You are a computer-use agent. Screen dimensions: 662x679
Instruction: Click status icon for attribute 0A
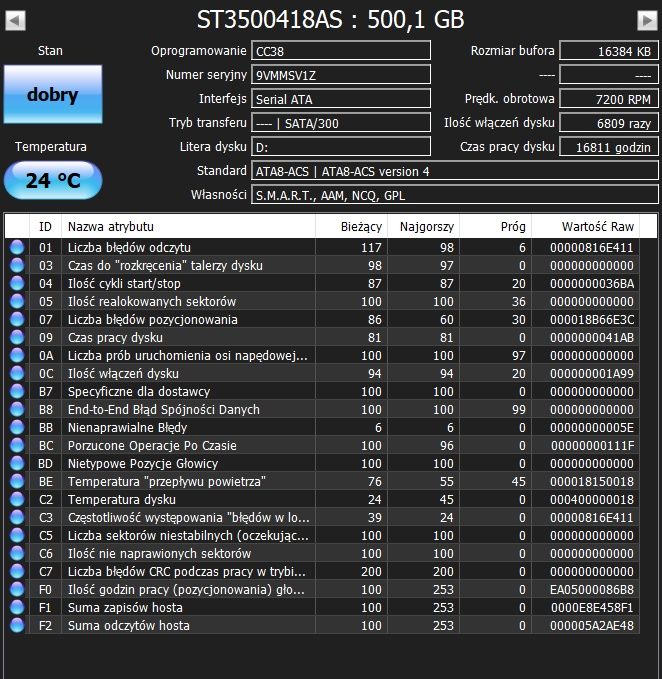17,355
